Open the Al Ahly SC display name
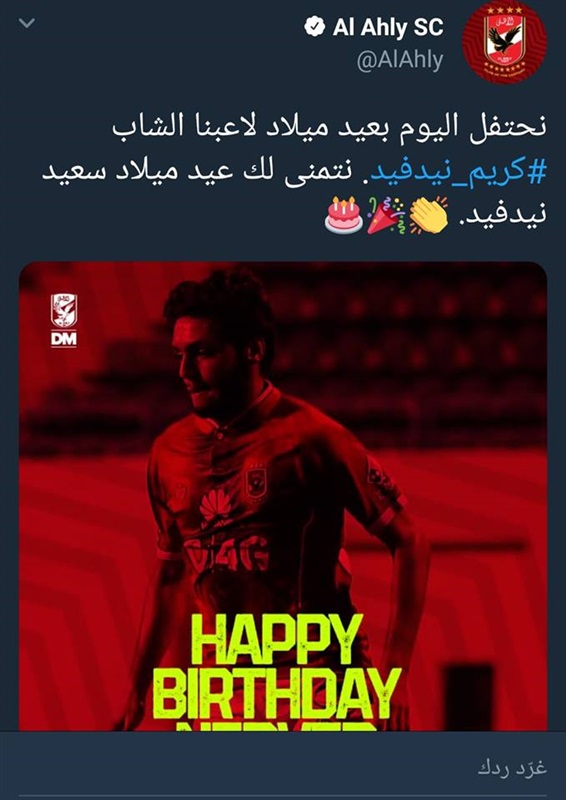566x800 pixels. tap(388, 28)
